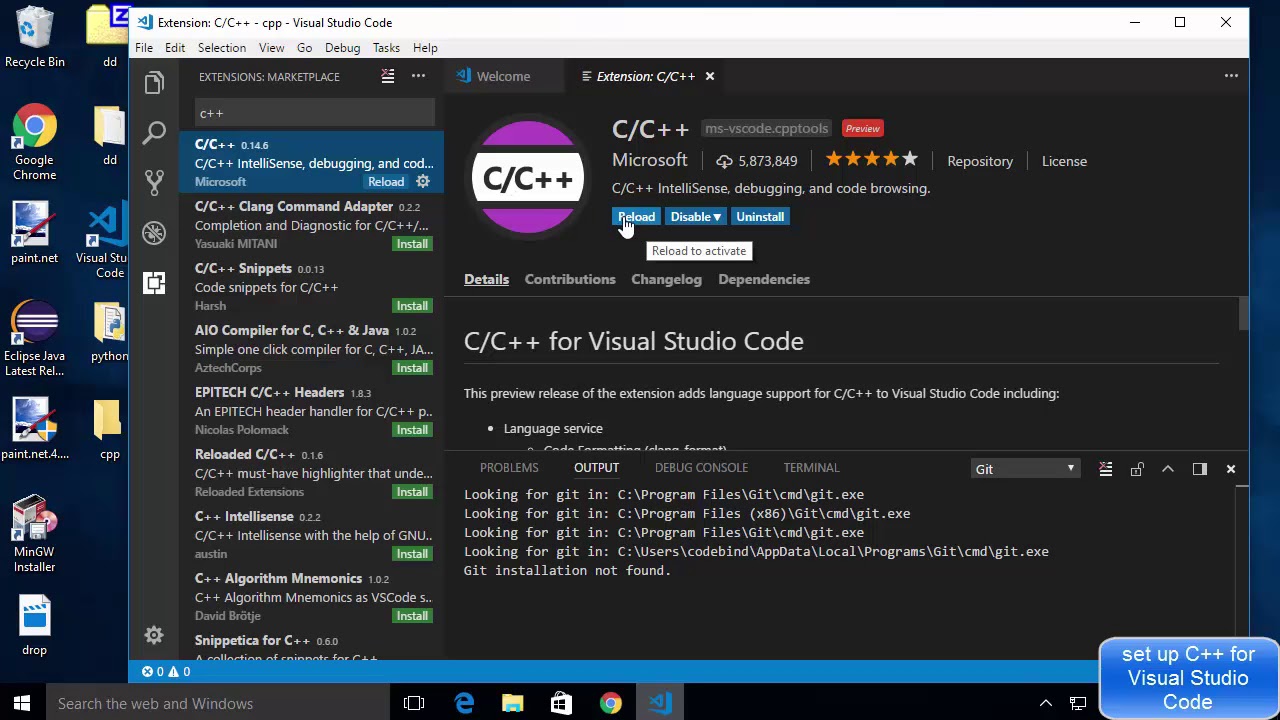Click the Extensions activity bar icon
1280x720 pixels.
[x=154, y=283]
